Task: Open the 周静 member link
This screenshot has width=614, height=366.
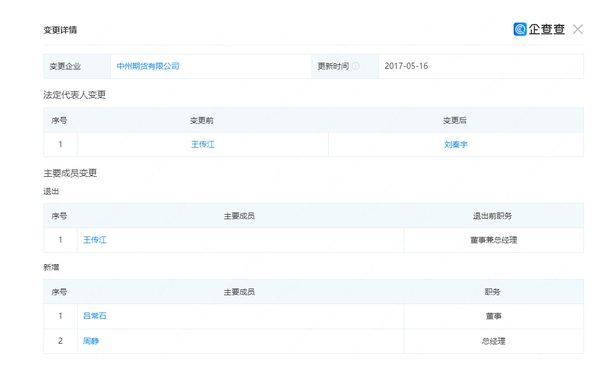Action: (91, 341)
